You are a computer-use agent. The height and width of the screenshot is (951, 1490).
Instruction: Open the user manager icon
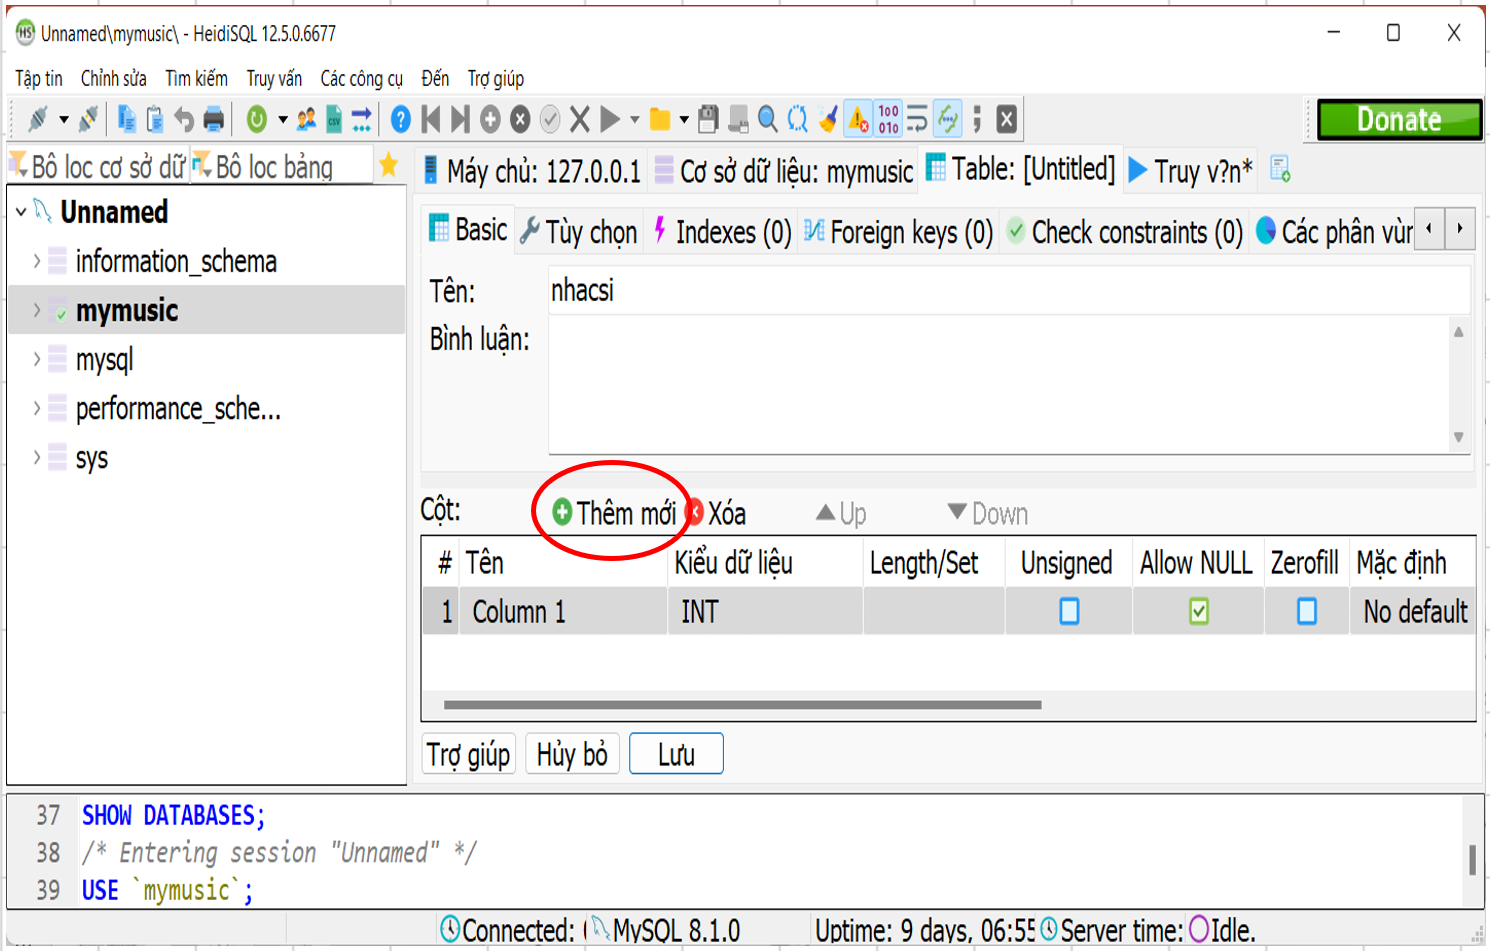(306, 120)
